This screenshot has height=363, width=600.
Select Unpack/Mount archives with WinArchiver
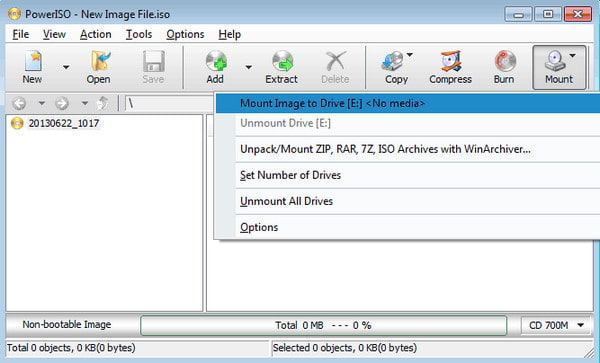(408, 149)
